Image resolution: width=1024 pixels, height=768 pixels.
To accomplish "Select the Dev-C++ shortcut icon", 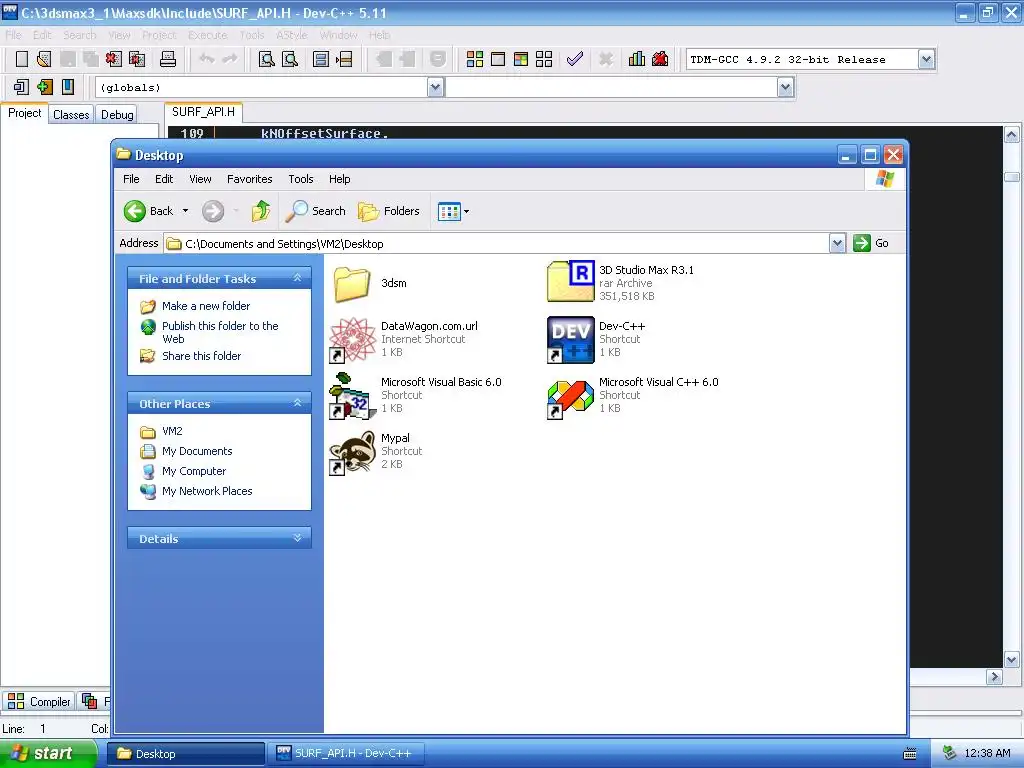I will 570,340.
